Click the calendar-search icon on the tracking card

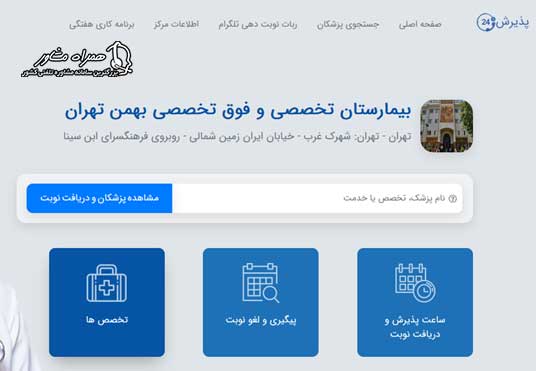click(260, 282)
